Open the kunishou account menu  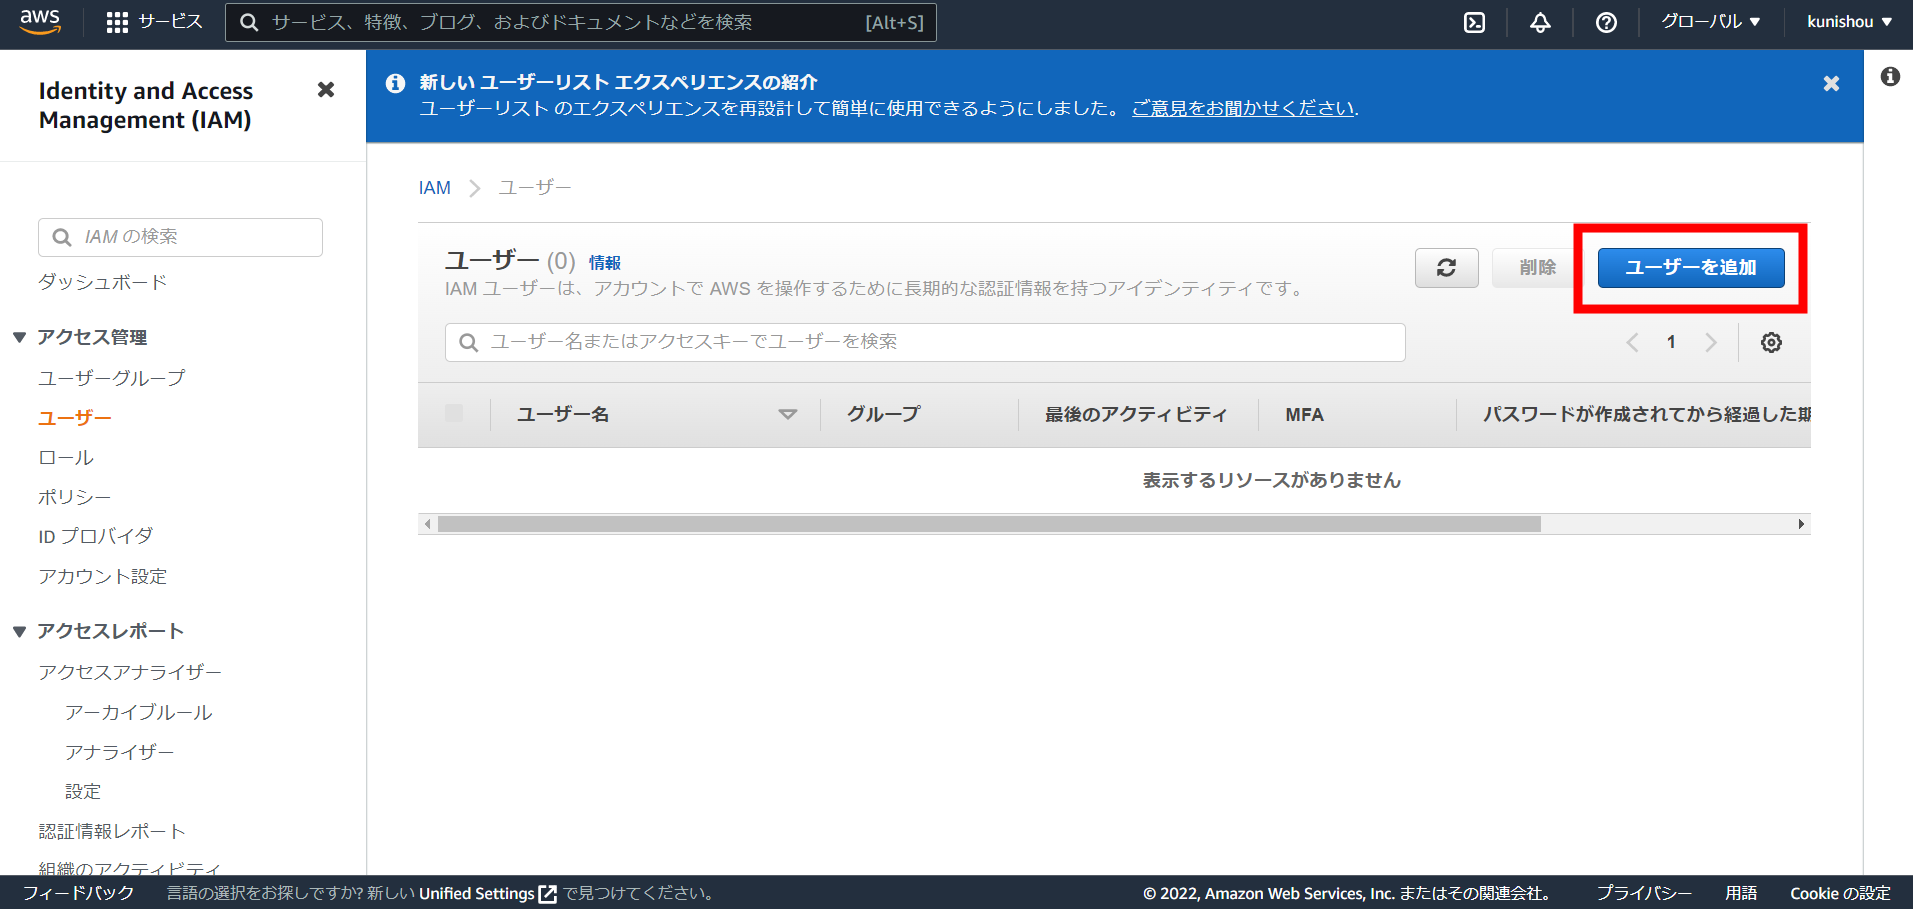click(x=1848, y=21)
